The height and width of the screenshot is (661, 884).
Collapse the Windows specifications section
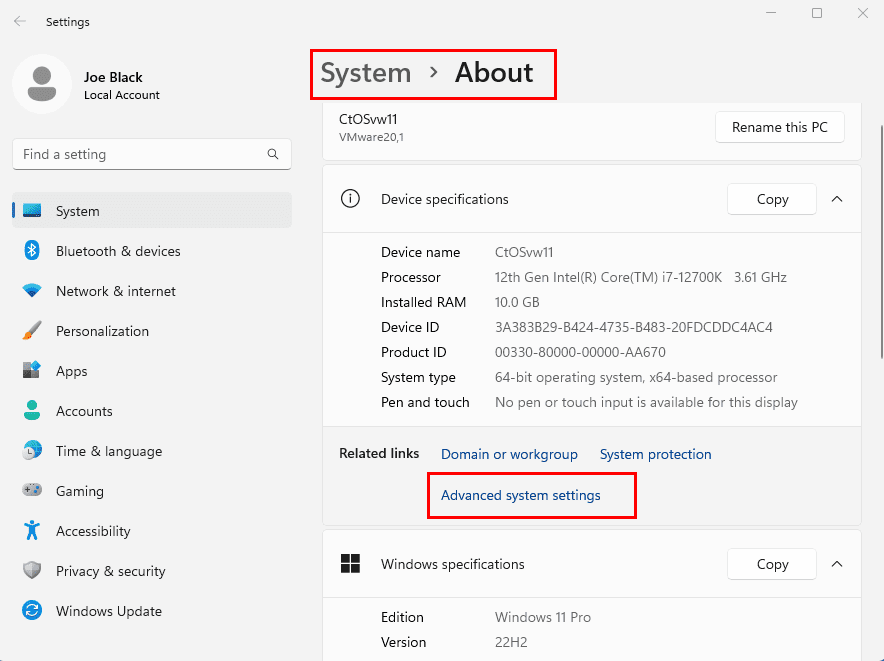(837, 564)
